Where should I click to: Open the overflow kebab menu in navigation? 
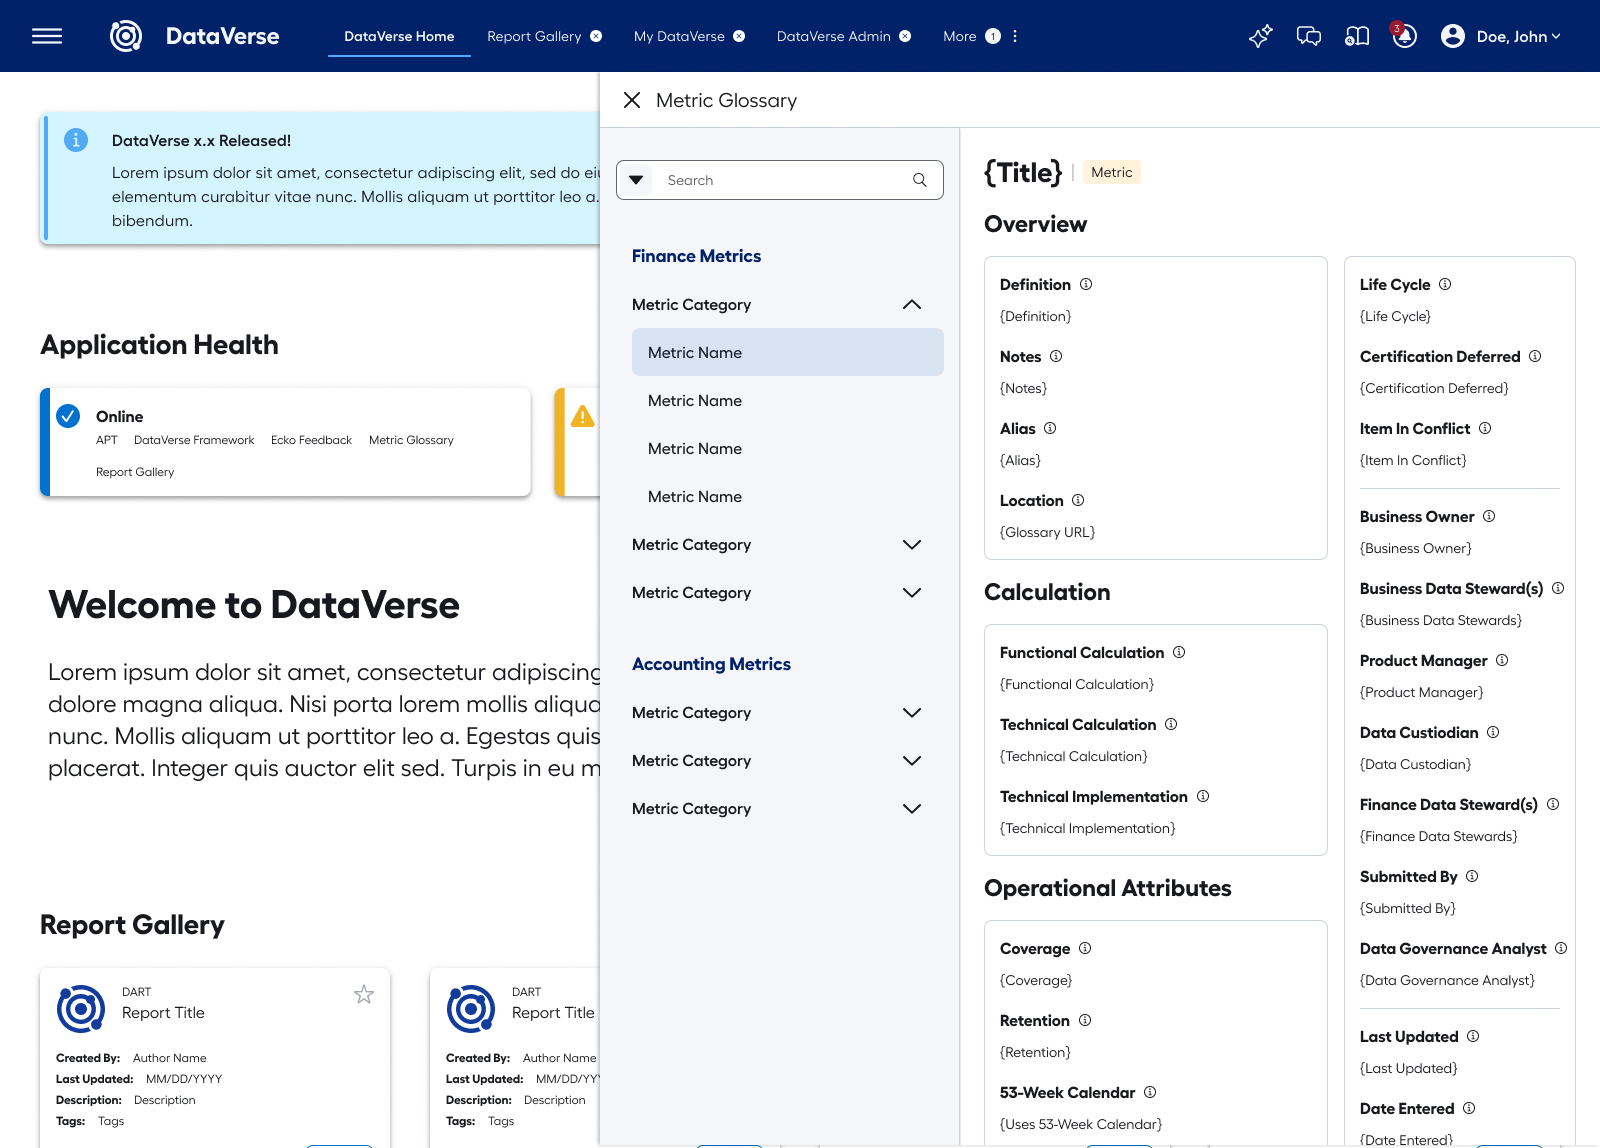coord(1014,36)
